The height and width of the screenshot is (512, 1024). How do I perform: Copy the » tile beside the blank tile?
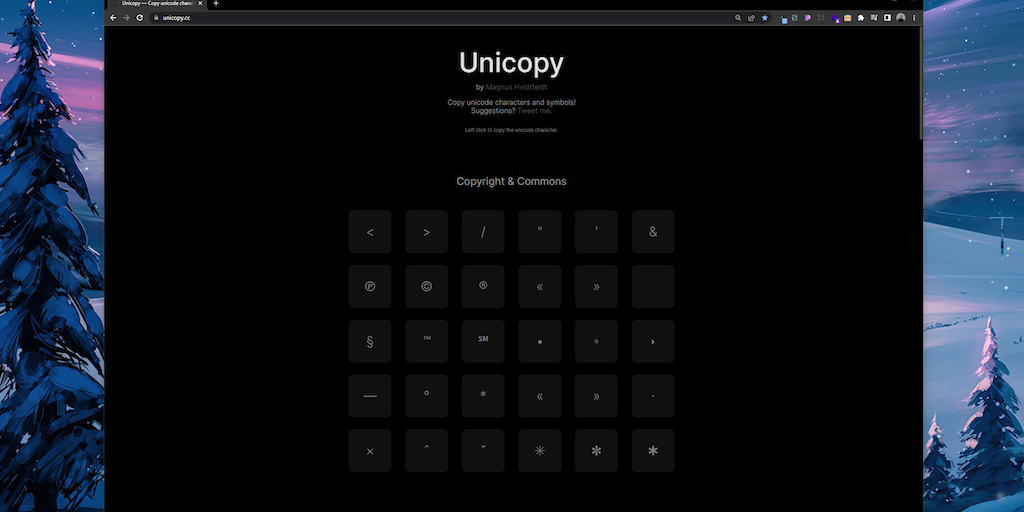[596, 287]
